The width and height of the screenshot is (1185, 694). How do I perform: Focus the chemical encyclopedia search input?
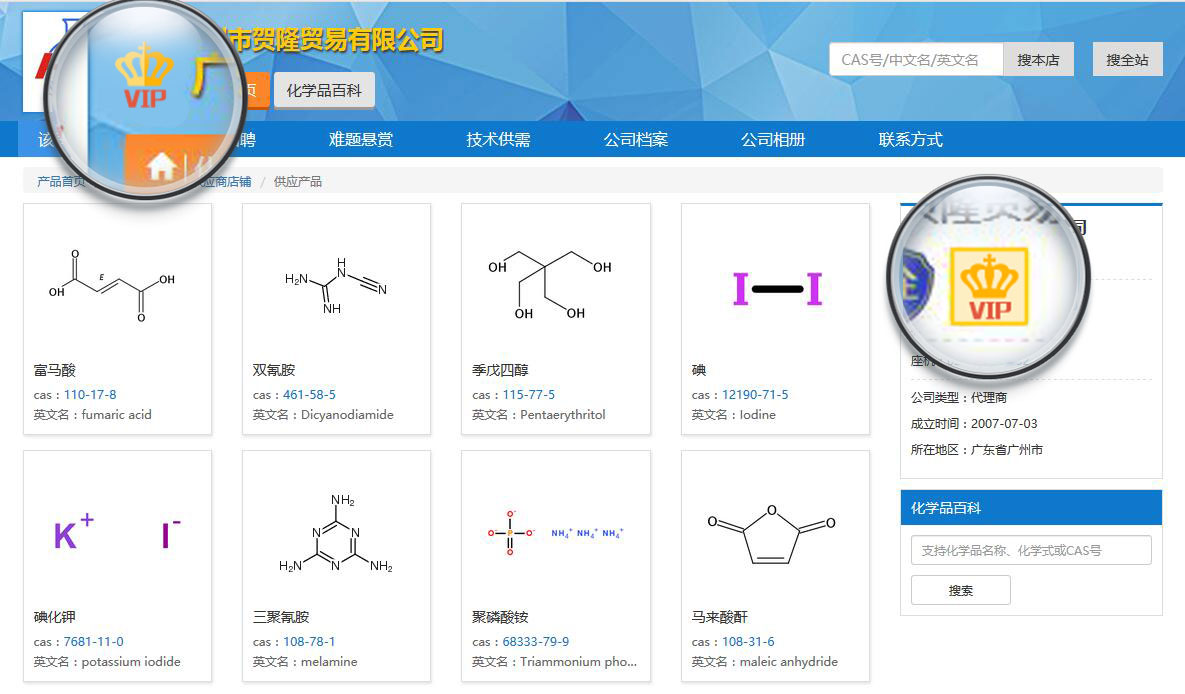(x=1030, y=550)
